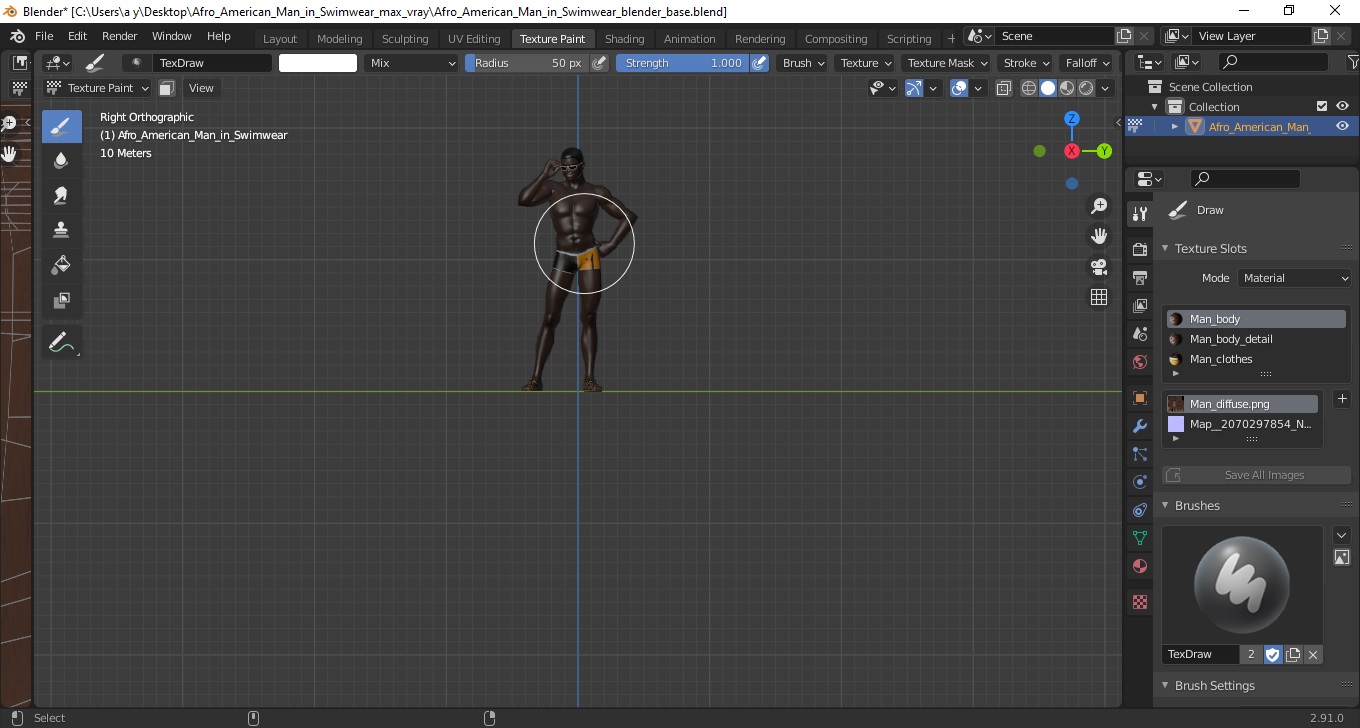
Task: Open texture slots Mode Material dropdown
Action: point(1294,278)
